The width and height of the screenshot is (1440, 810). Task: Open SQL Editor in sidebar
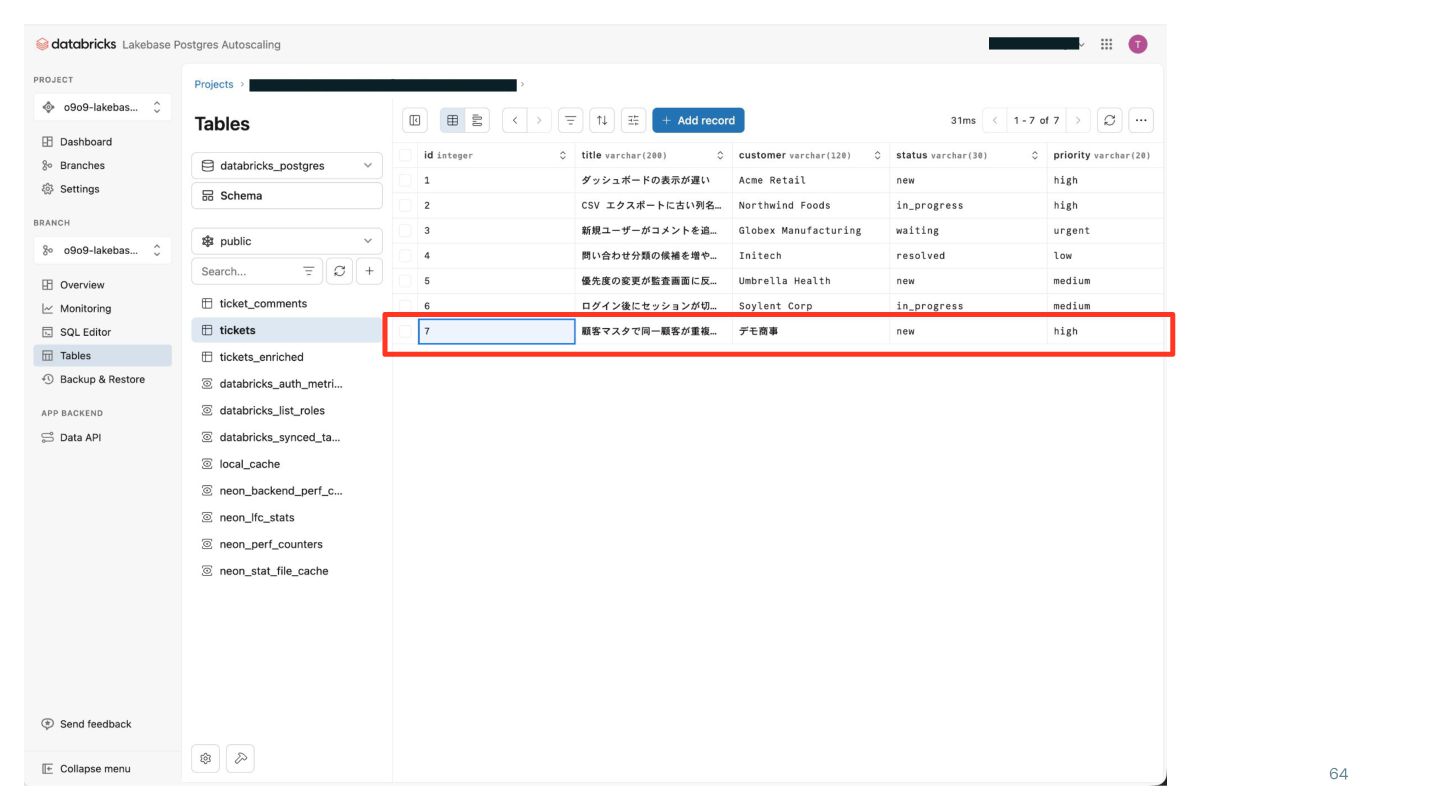click(x=85, y=332)
